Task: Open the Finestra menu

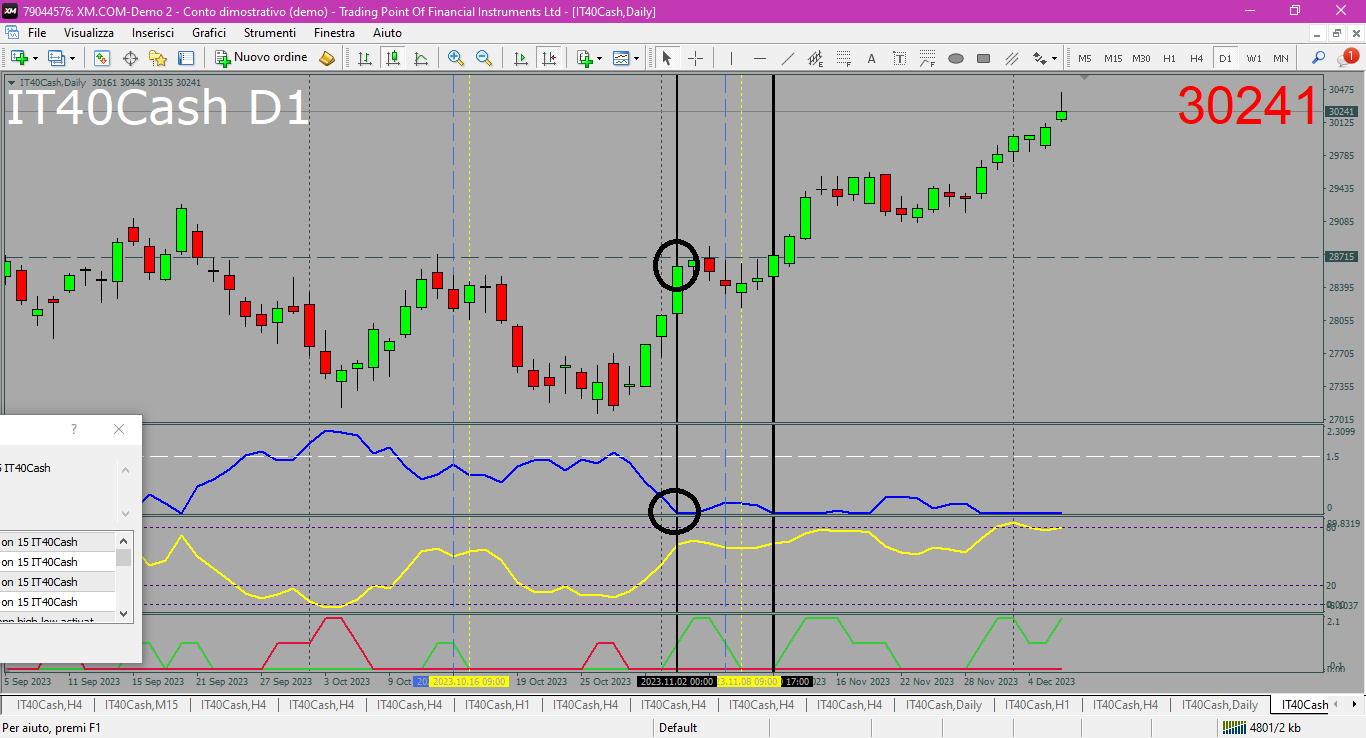Action: point(334,33)
